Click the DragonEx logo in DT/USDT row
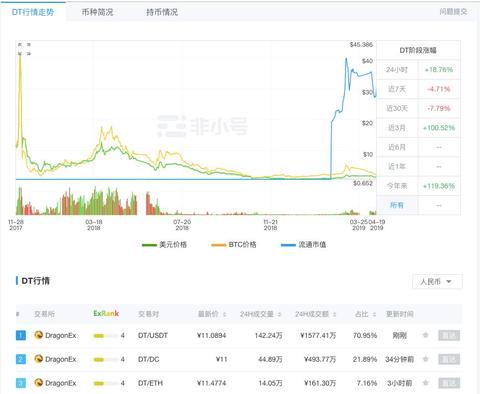 (39, 335)
